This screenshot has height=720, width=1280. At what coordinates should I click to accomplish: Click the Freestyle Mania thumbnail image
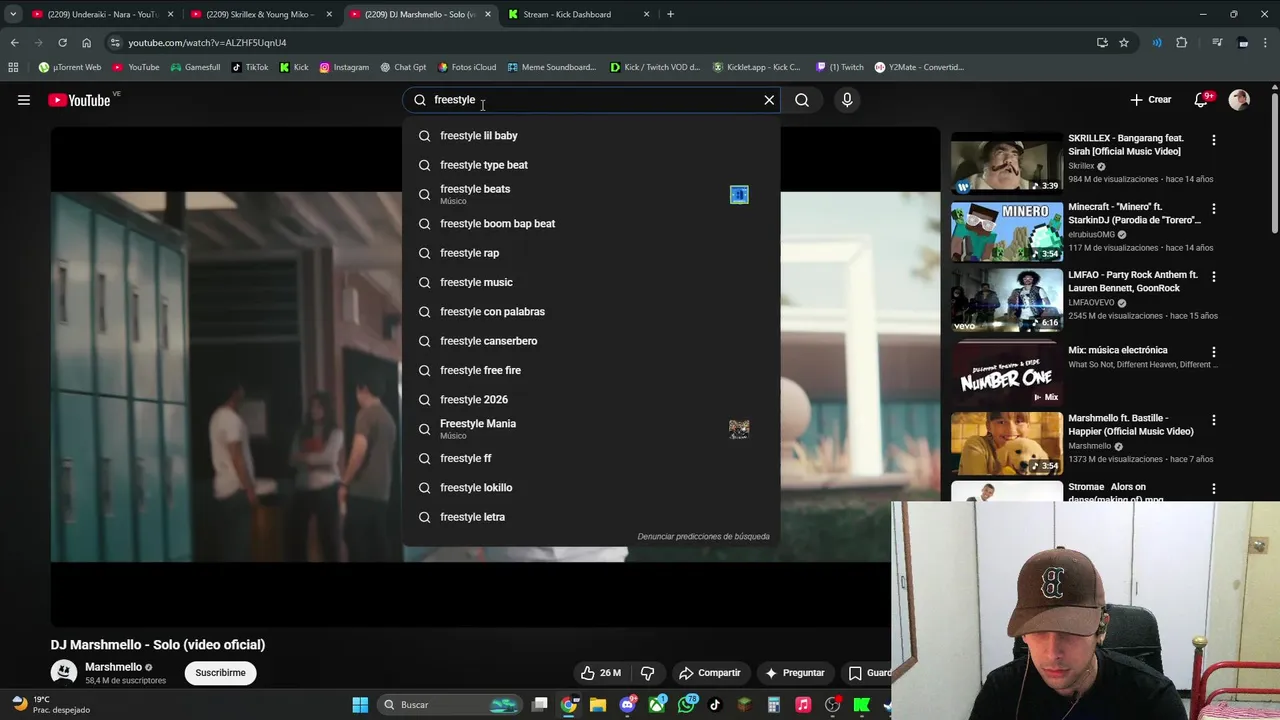pos(739,429)
